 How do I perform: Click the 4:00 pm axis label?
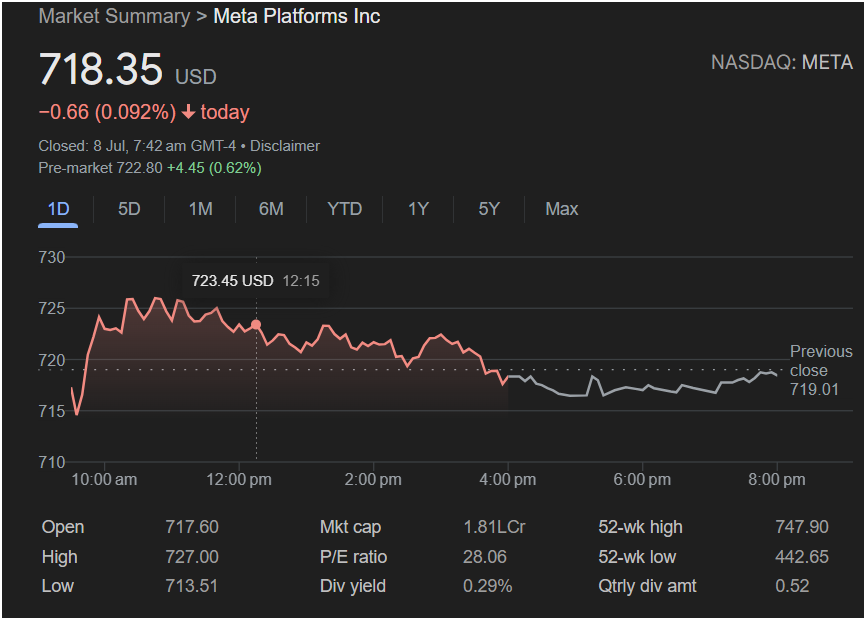[x=508, y=480]
